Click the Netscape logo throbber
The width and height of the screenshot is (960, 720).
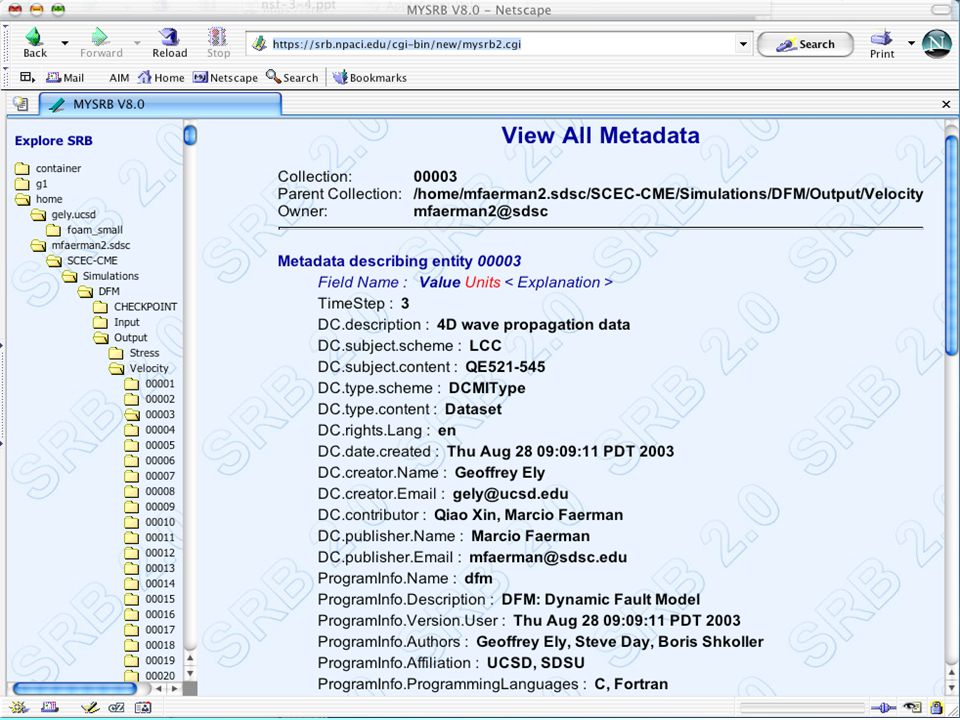(936, 44)
